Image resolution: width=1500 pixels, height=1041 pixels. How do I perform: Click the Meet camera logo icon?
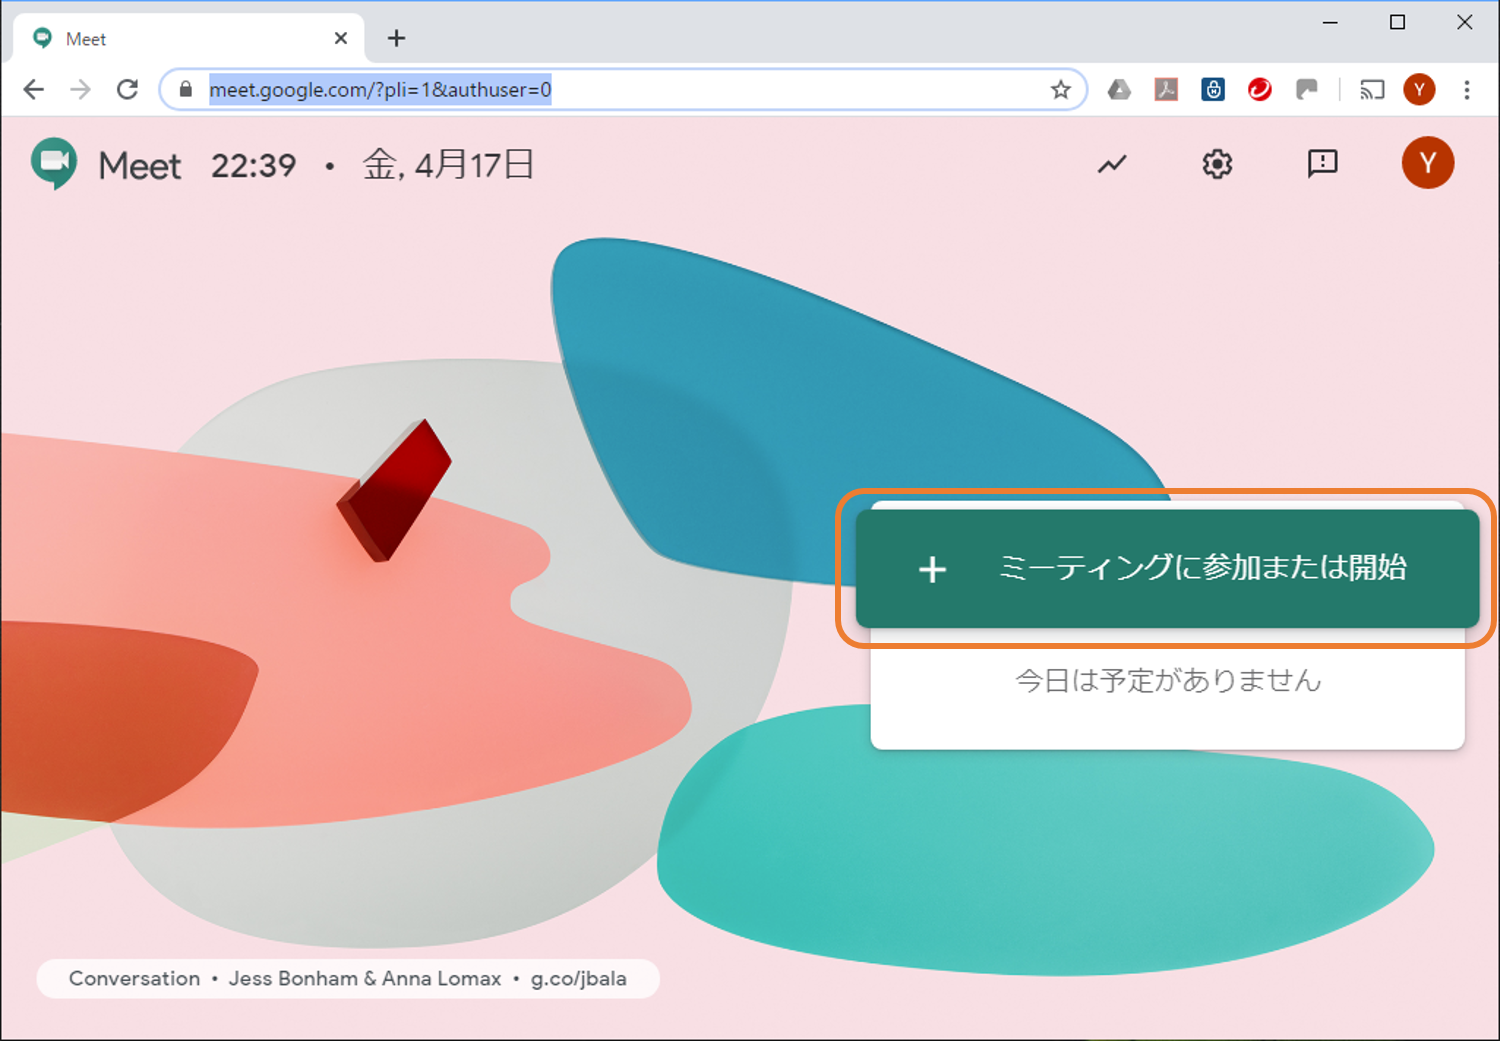click(x=54, y=163)
